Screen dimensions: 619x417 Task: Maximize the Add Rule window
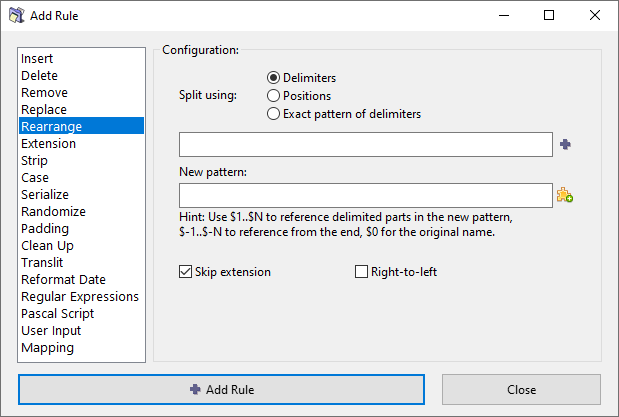coord(549,16)
